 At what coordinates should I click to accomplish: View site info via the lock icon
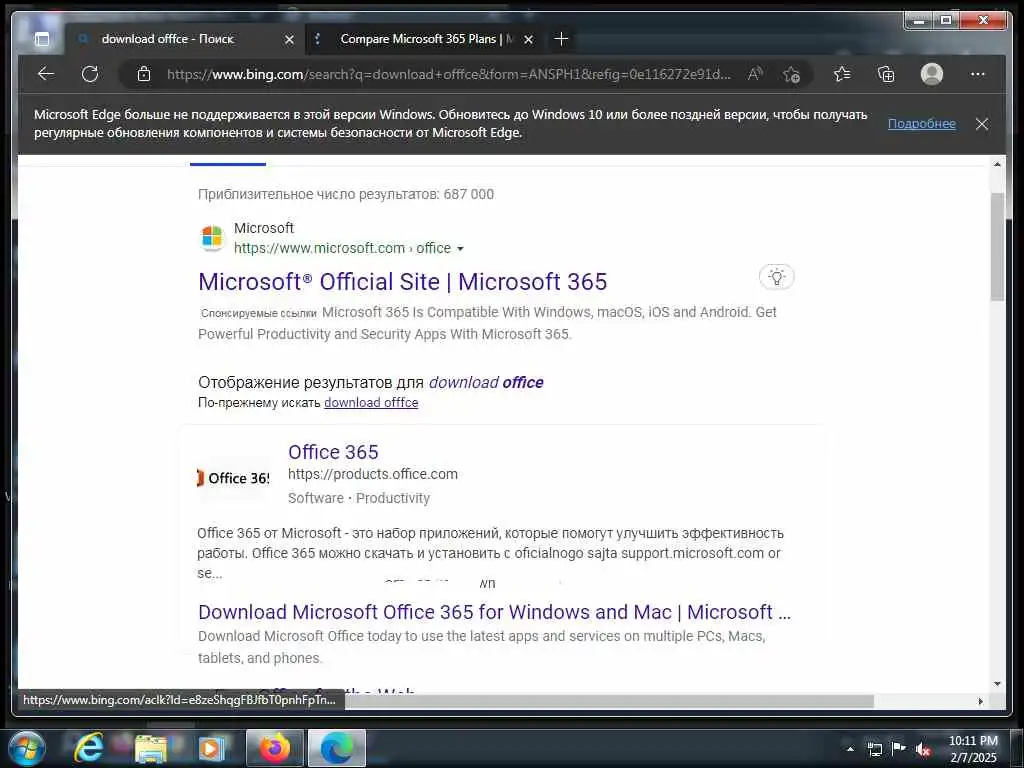coord(144,74)
